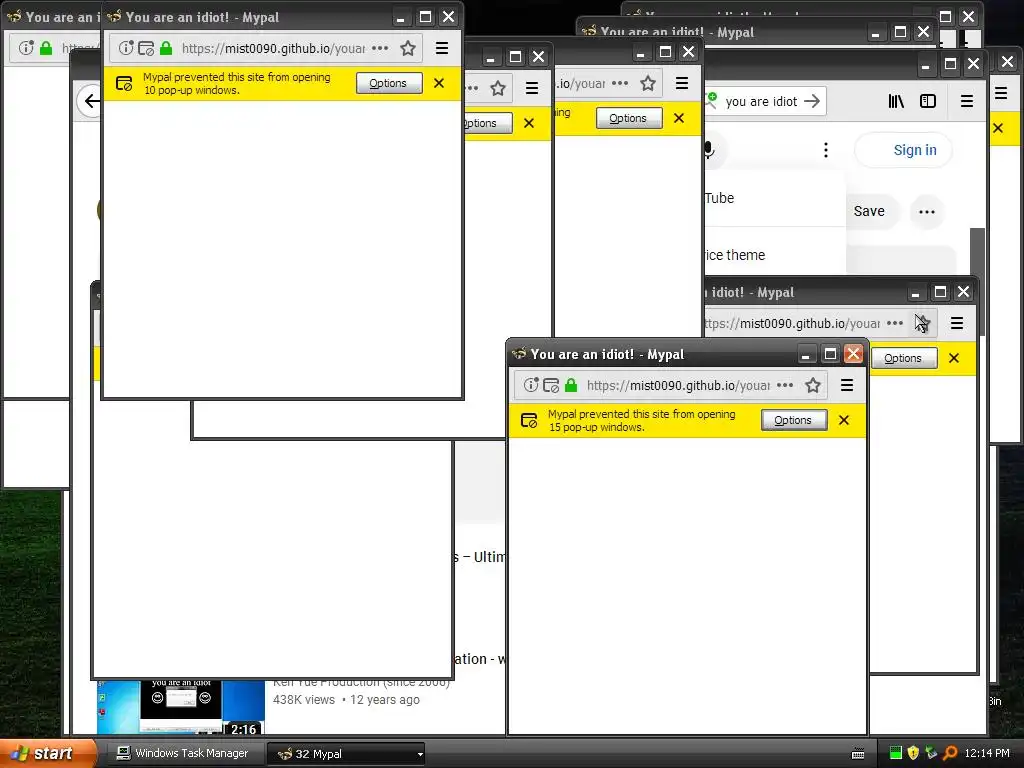The image size is (1024, 768).
Task: Click pop-up blocked icon in 15 pop-up bar
Action: tap(528, 420)
